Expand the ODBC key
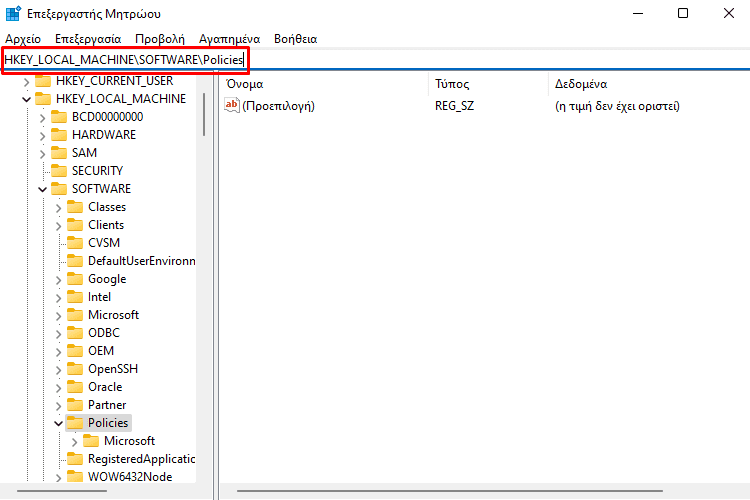 [58, 334]
